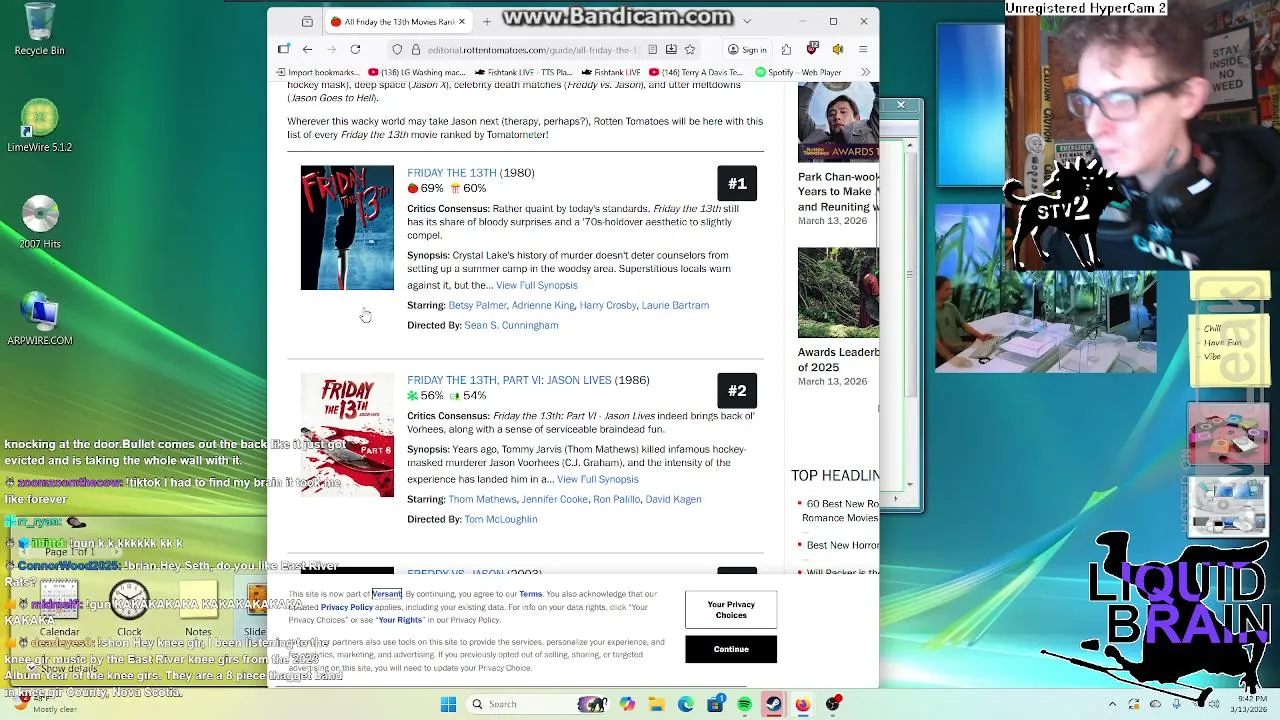1280x720 pixels.
Task: Click Your Privacy Choices button
Action: click(731, 610)
